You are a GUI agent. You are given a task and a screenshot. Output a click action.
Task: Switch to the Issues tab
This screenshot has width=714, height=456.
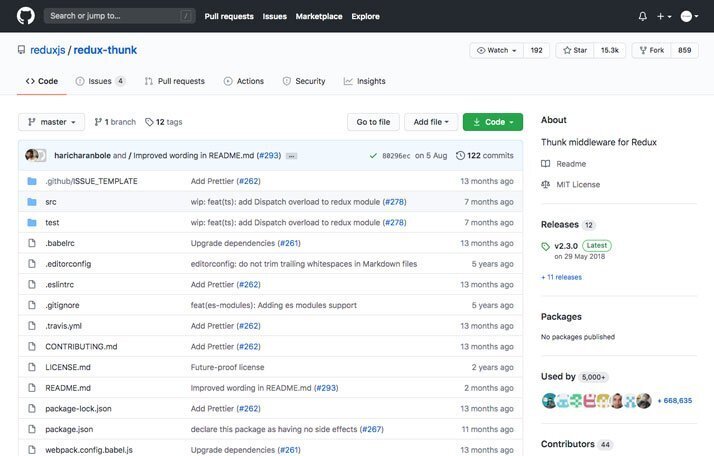100,81
